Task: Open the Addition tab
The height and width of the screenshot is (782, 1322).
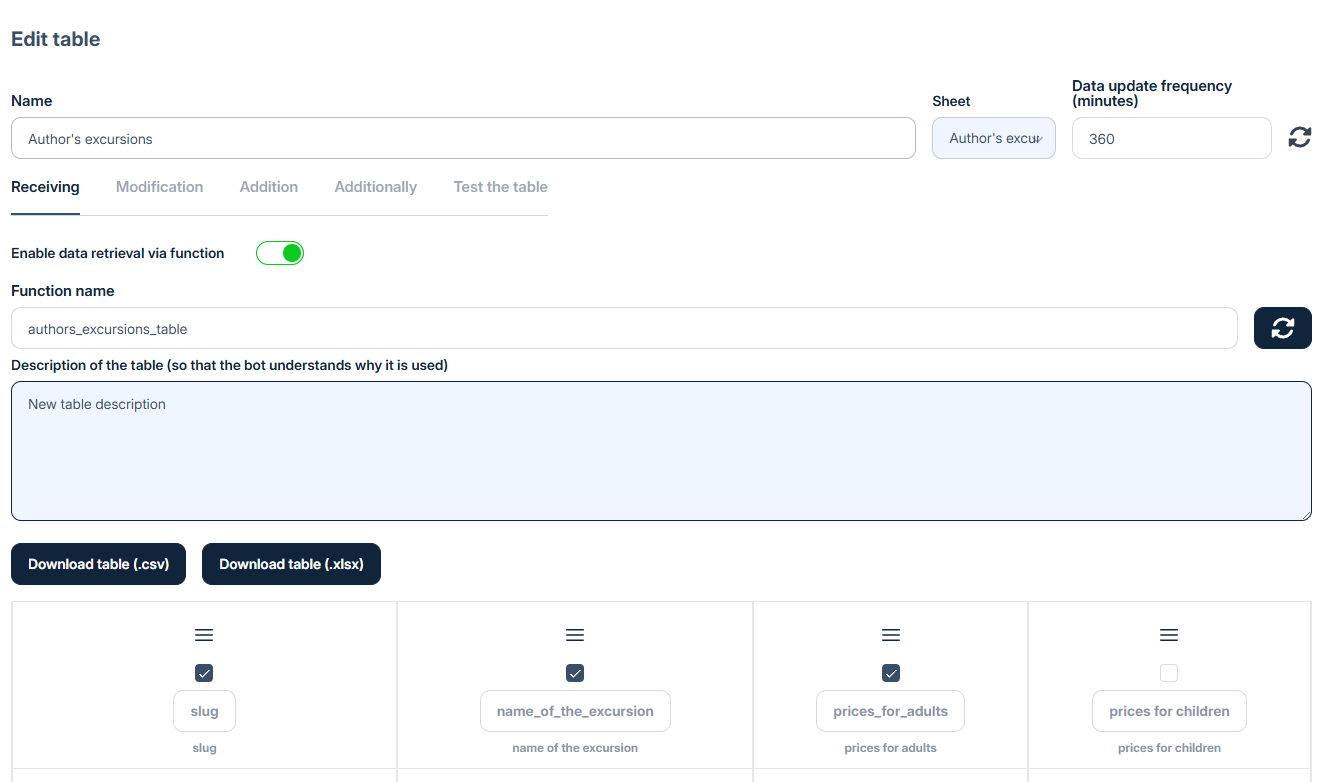Action: (x=269, y=187)
